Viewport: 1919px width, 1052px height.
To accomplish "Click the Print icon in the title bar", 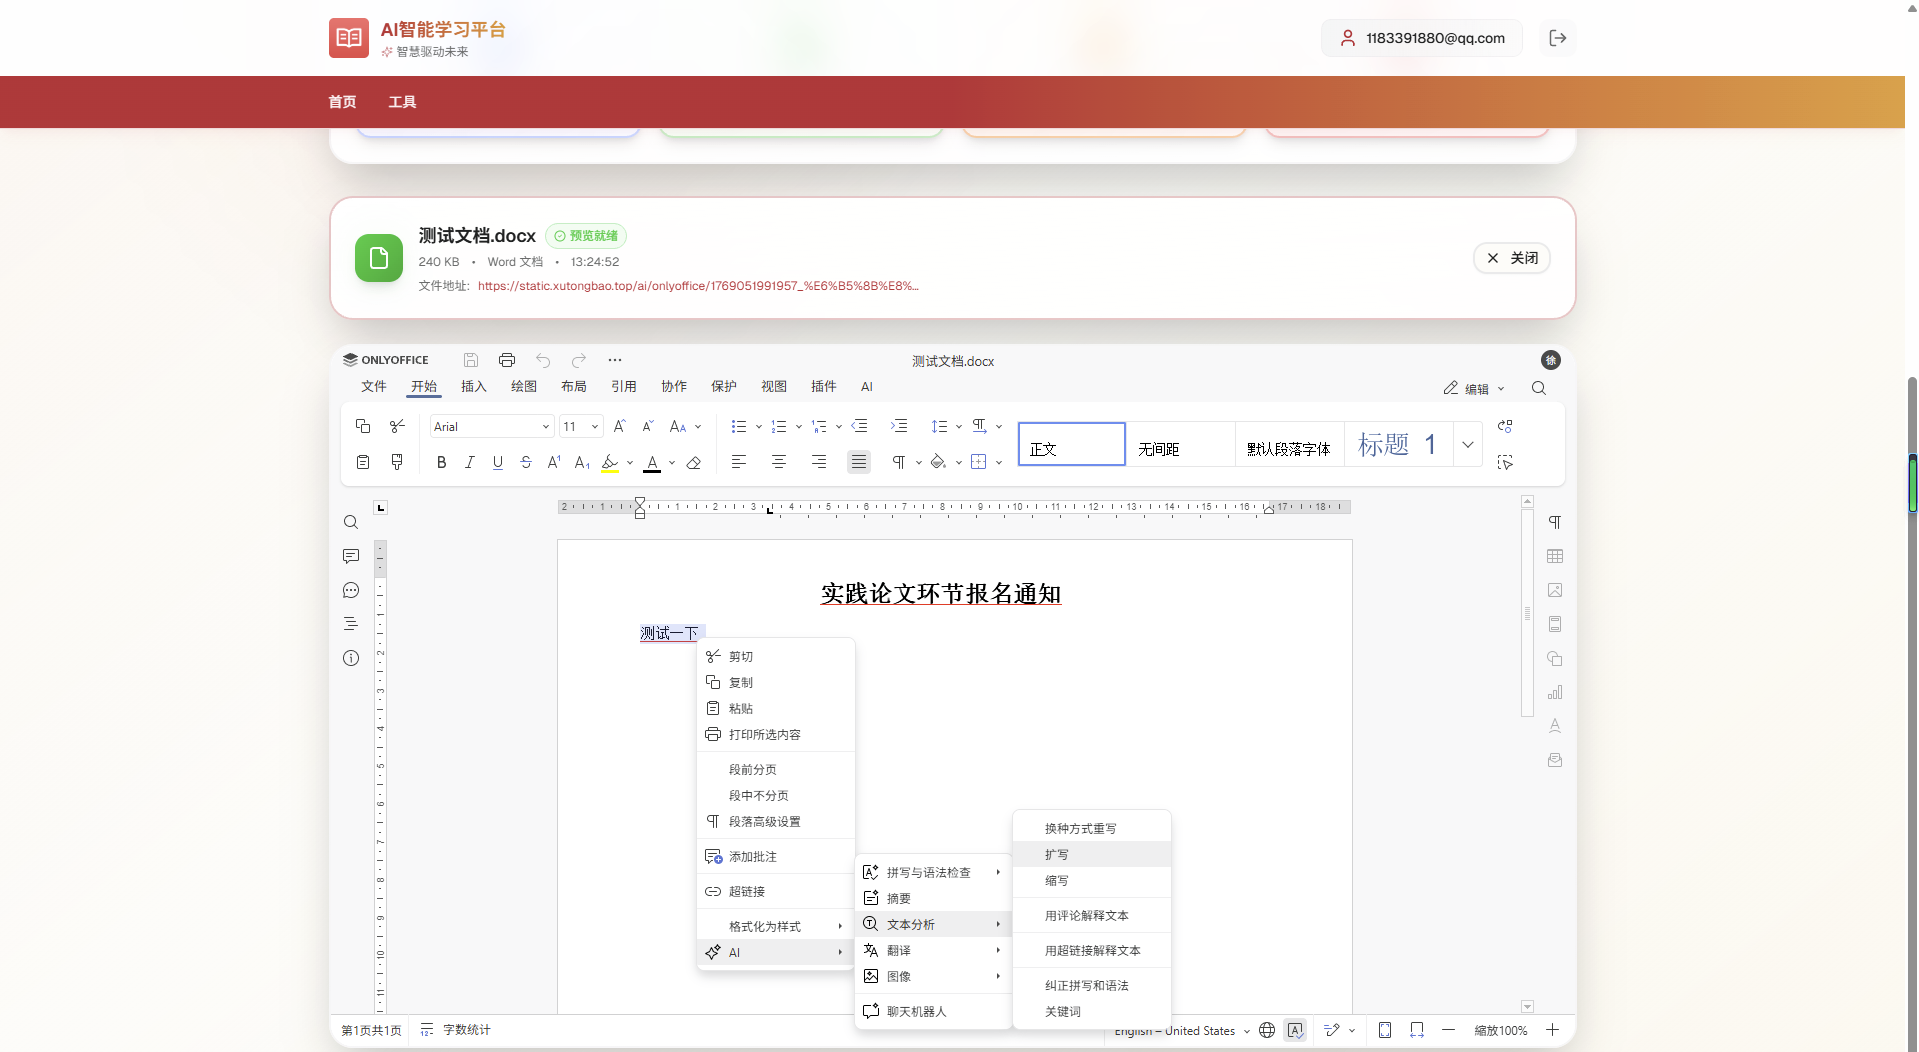I will (507, 360).
